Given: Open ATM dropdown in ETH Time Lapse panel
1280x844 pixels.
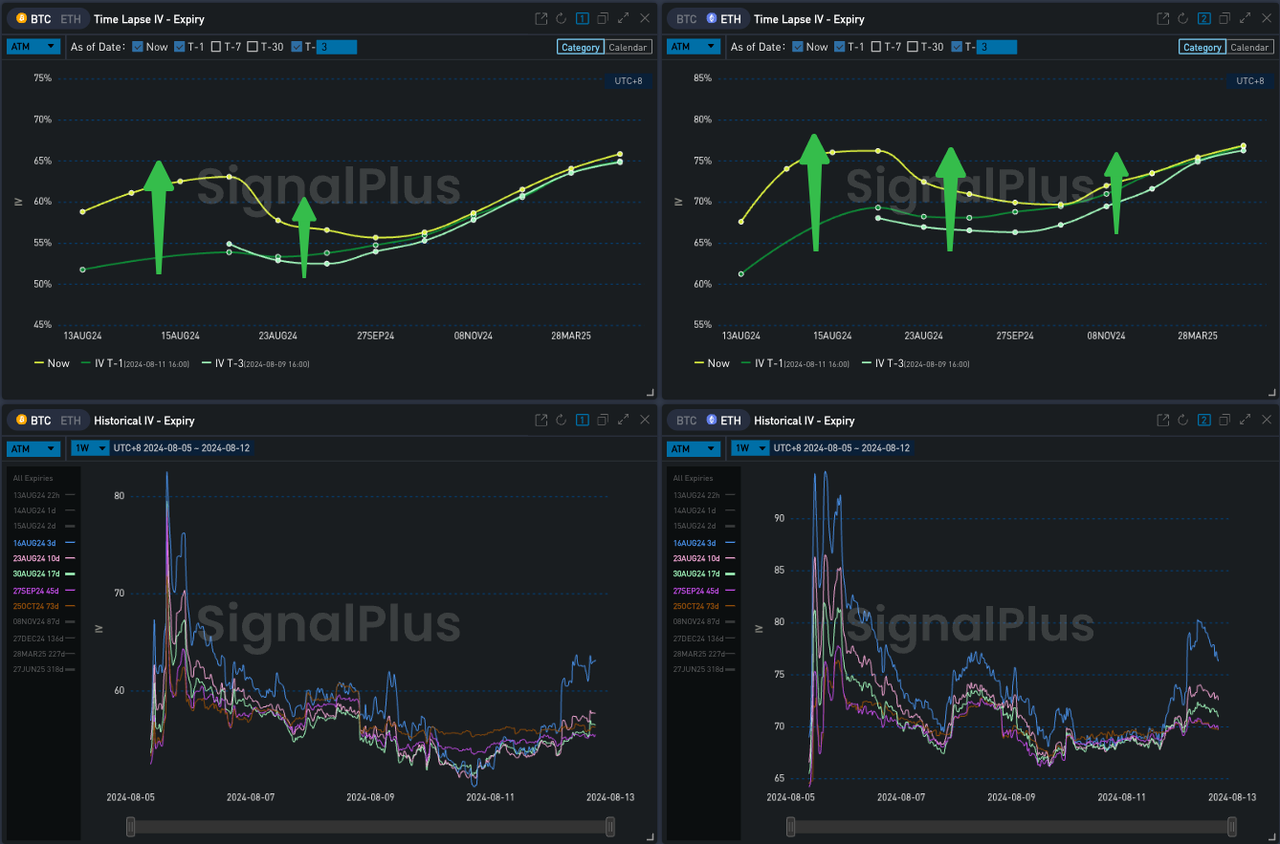Looking at the screenshot, I should point(694,47).
